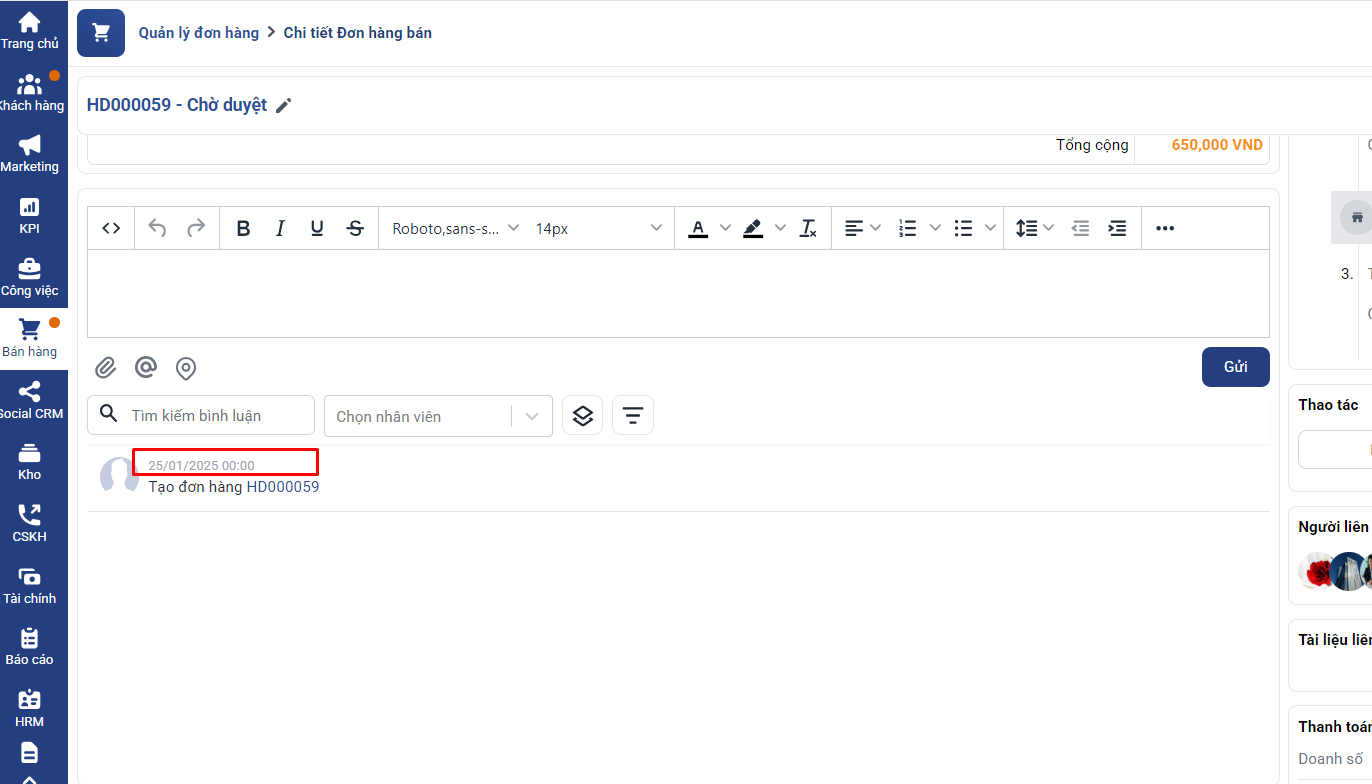Click the mention @ icon
1372x784 pixels.
(146, 368)
